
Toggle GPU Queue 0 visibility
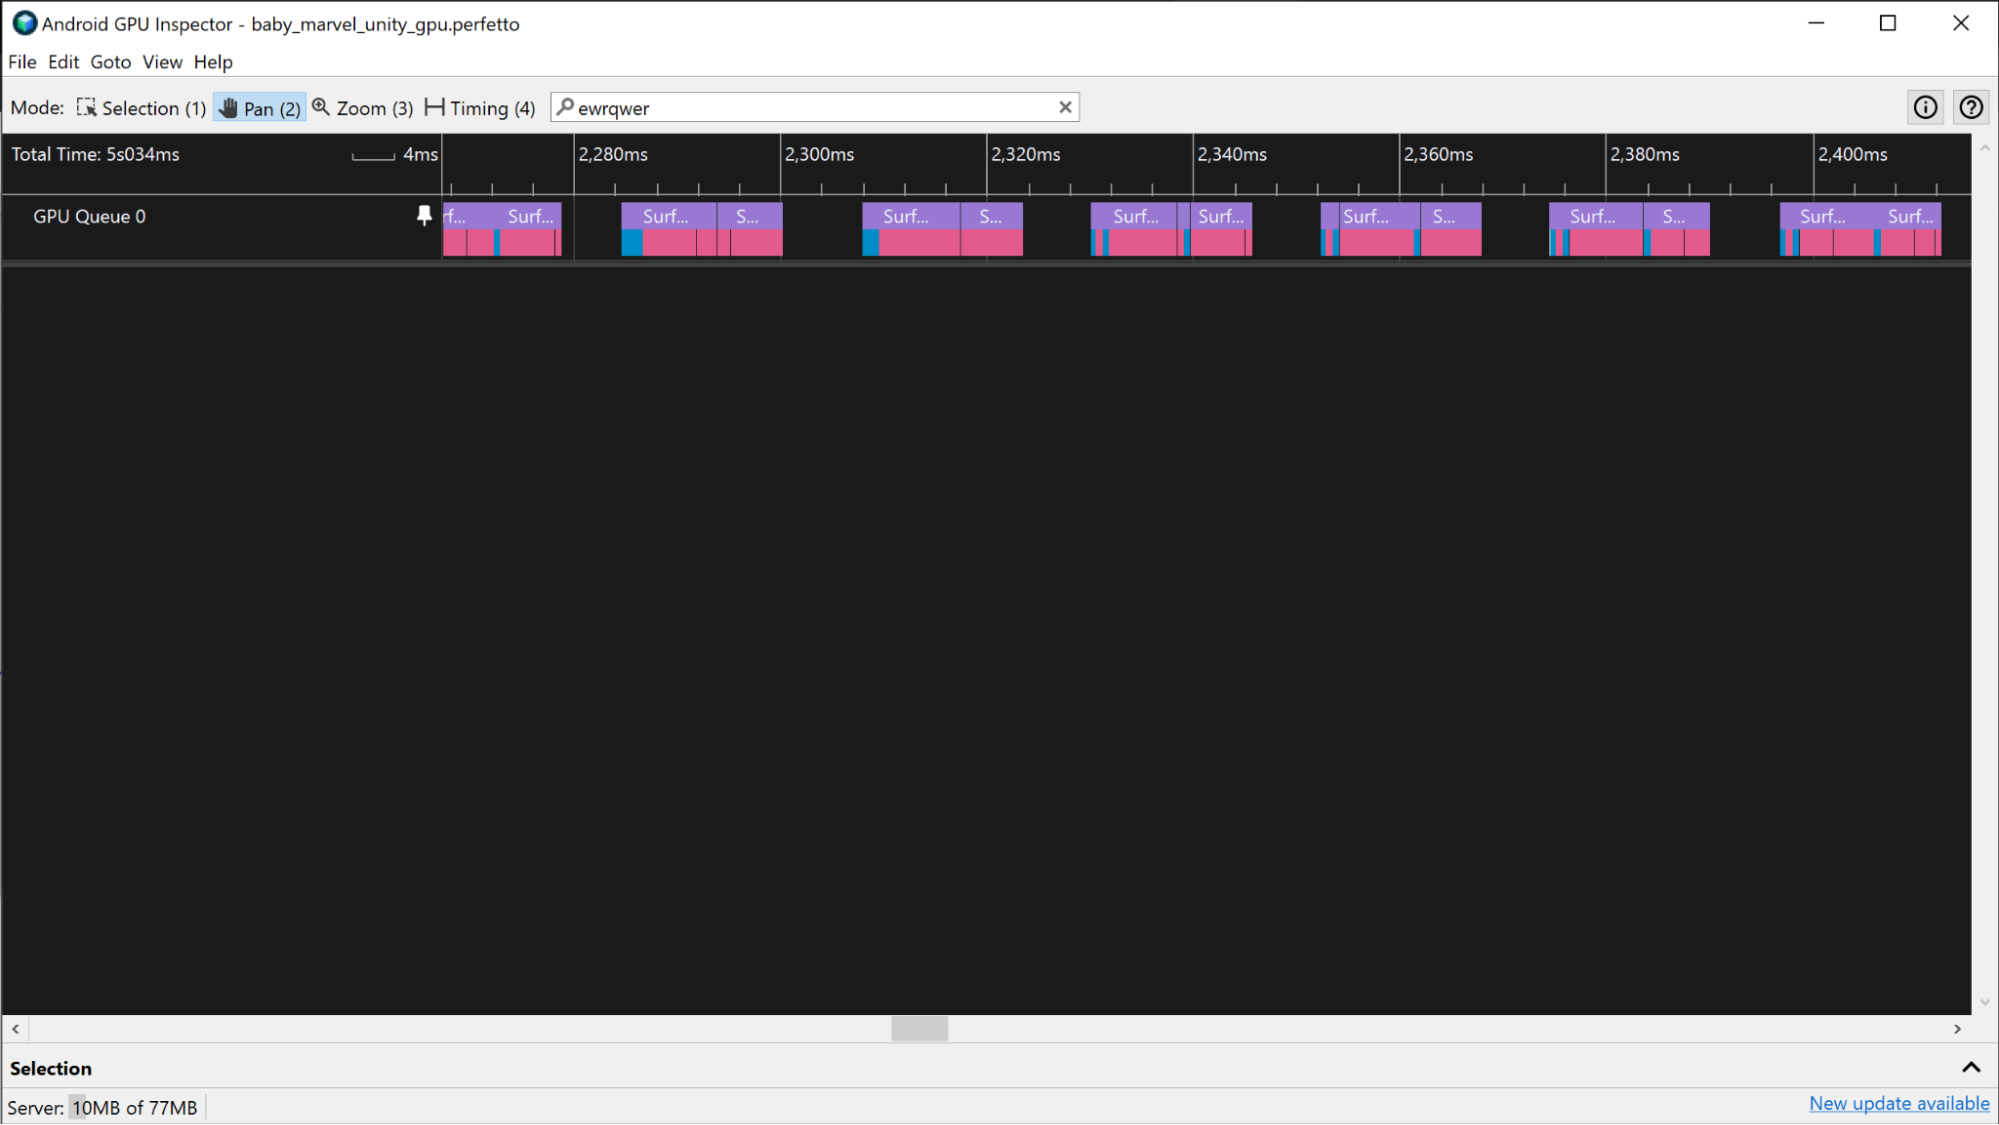pyautogui.click(x=424, y=217)
